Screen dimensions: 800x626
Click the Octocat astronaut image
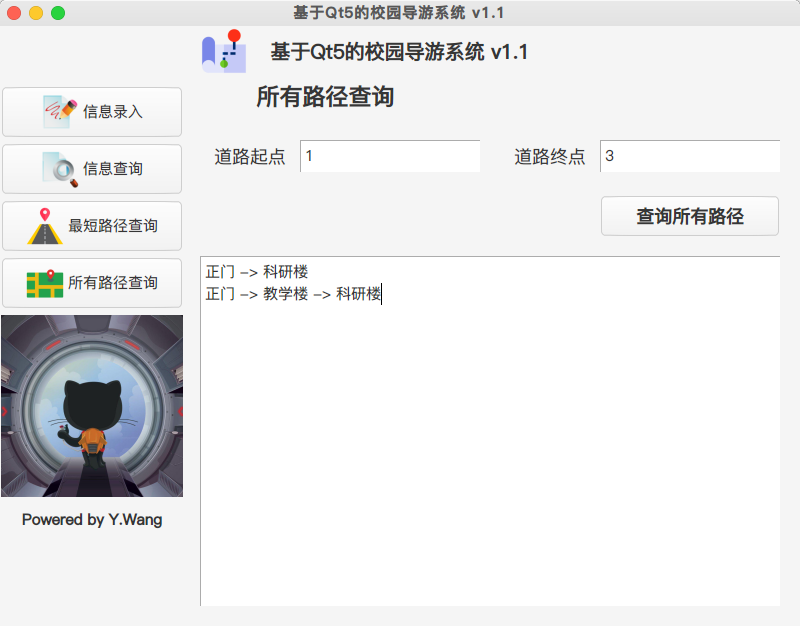pos(92,406)
